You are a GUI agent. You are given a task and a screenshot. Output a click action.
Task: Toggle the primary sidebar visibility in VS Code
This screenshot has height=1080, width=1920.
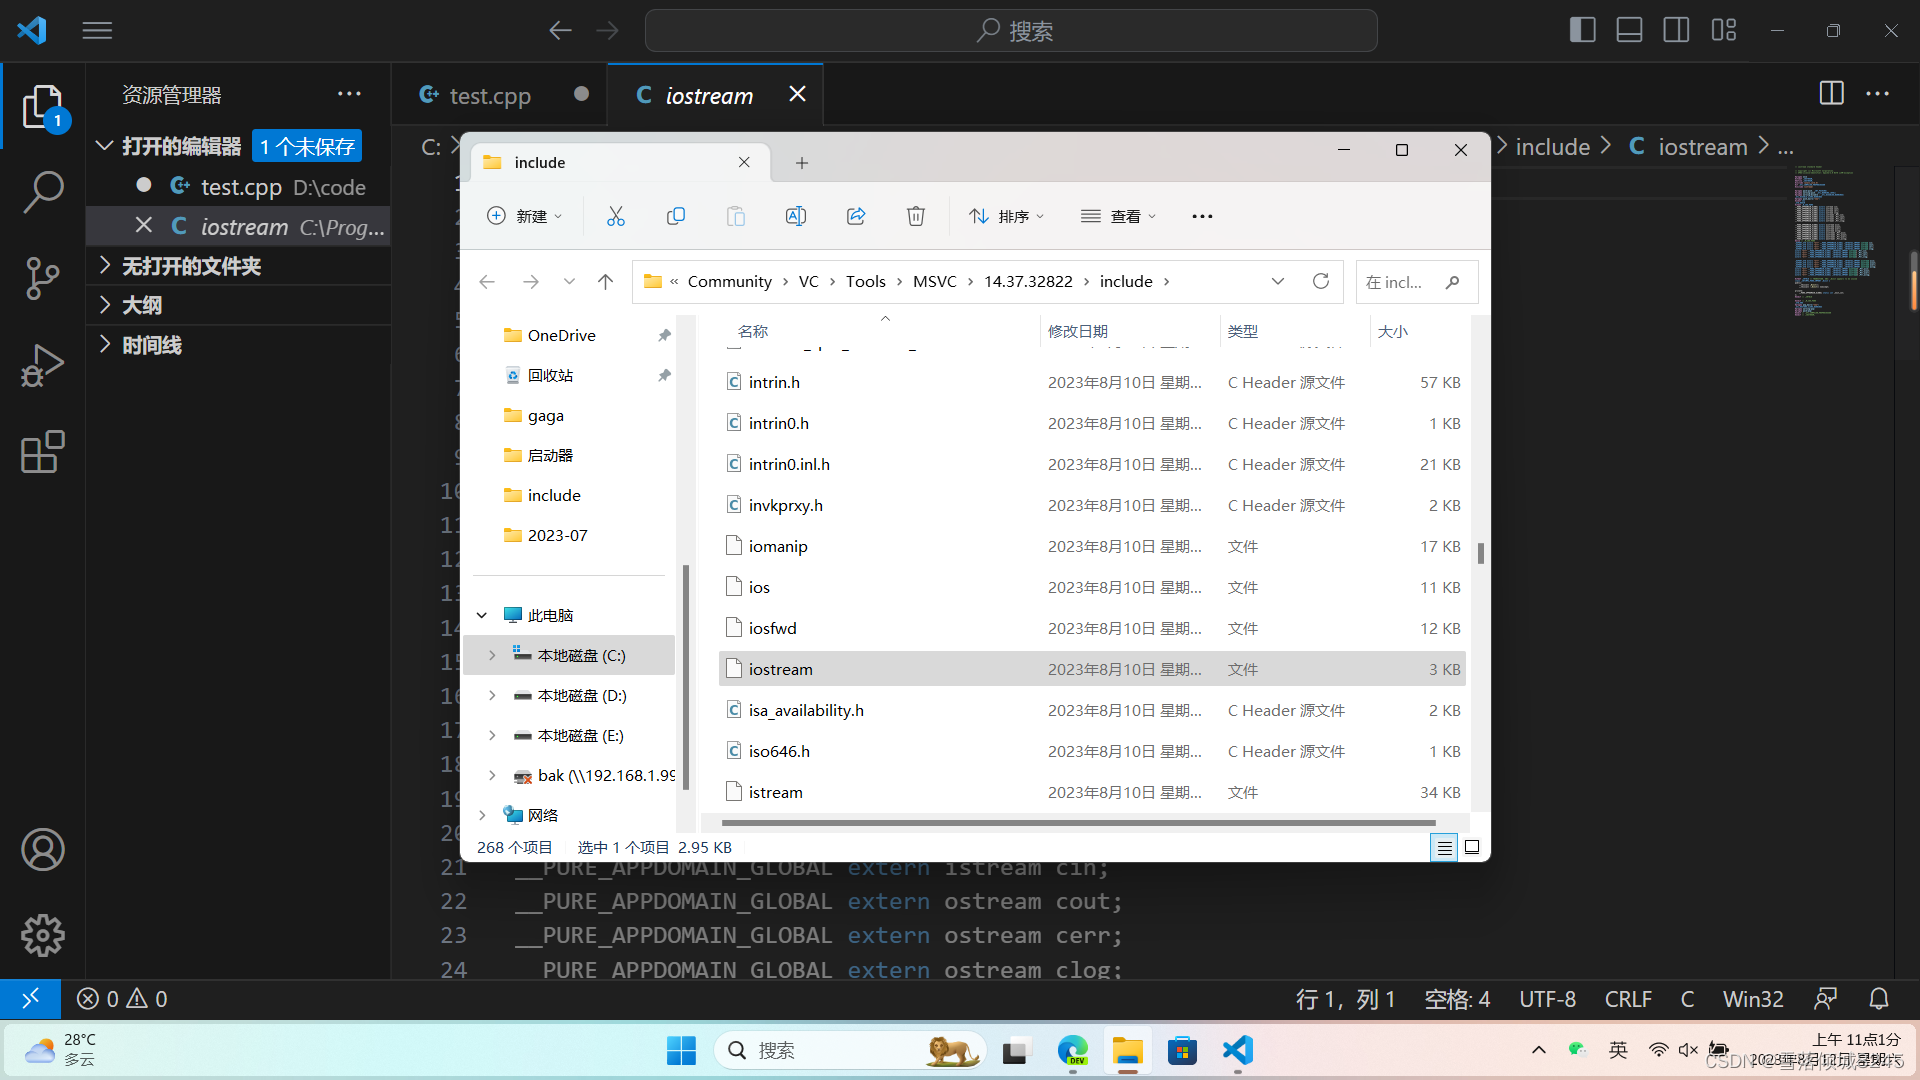click(x=1583, y=30)
